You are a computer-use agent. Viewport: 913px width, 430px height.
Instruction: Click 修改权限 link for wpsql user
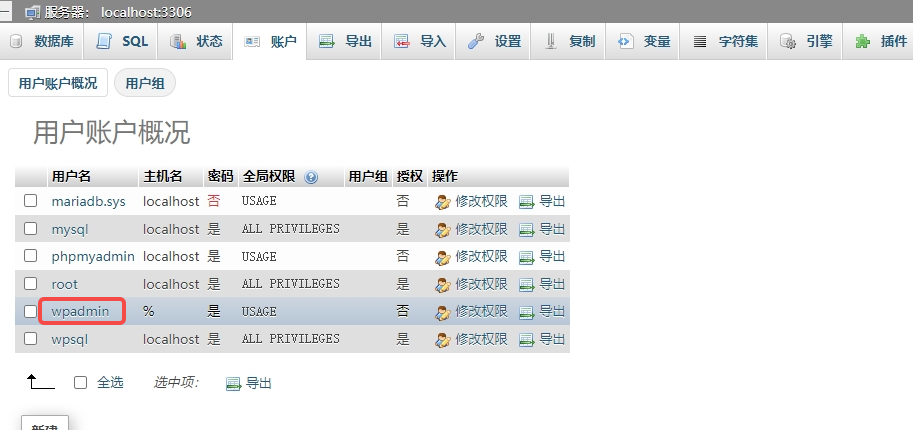pyautogui.click(x=481, y=339)
